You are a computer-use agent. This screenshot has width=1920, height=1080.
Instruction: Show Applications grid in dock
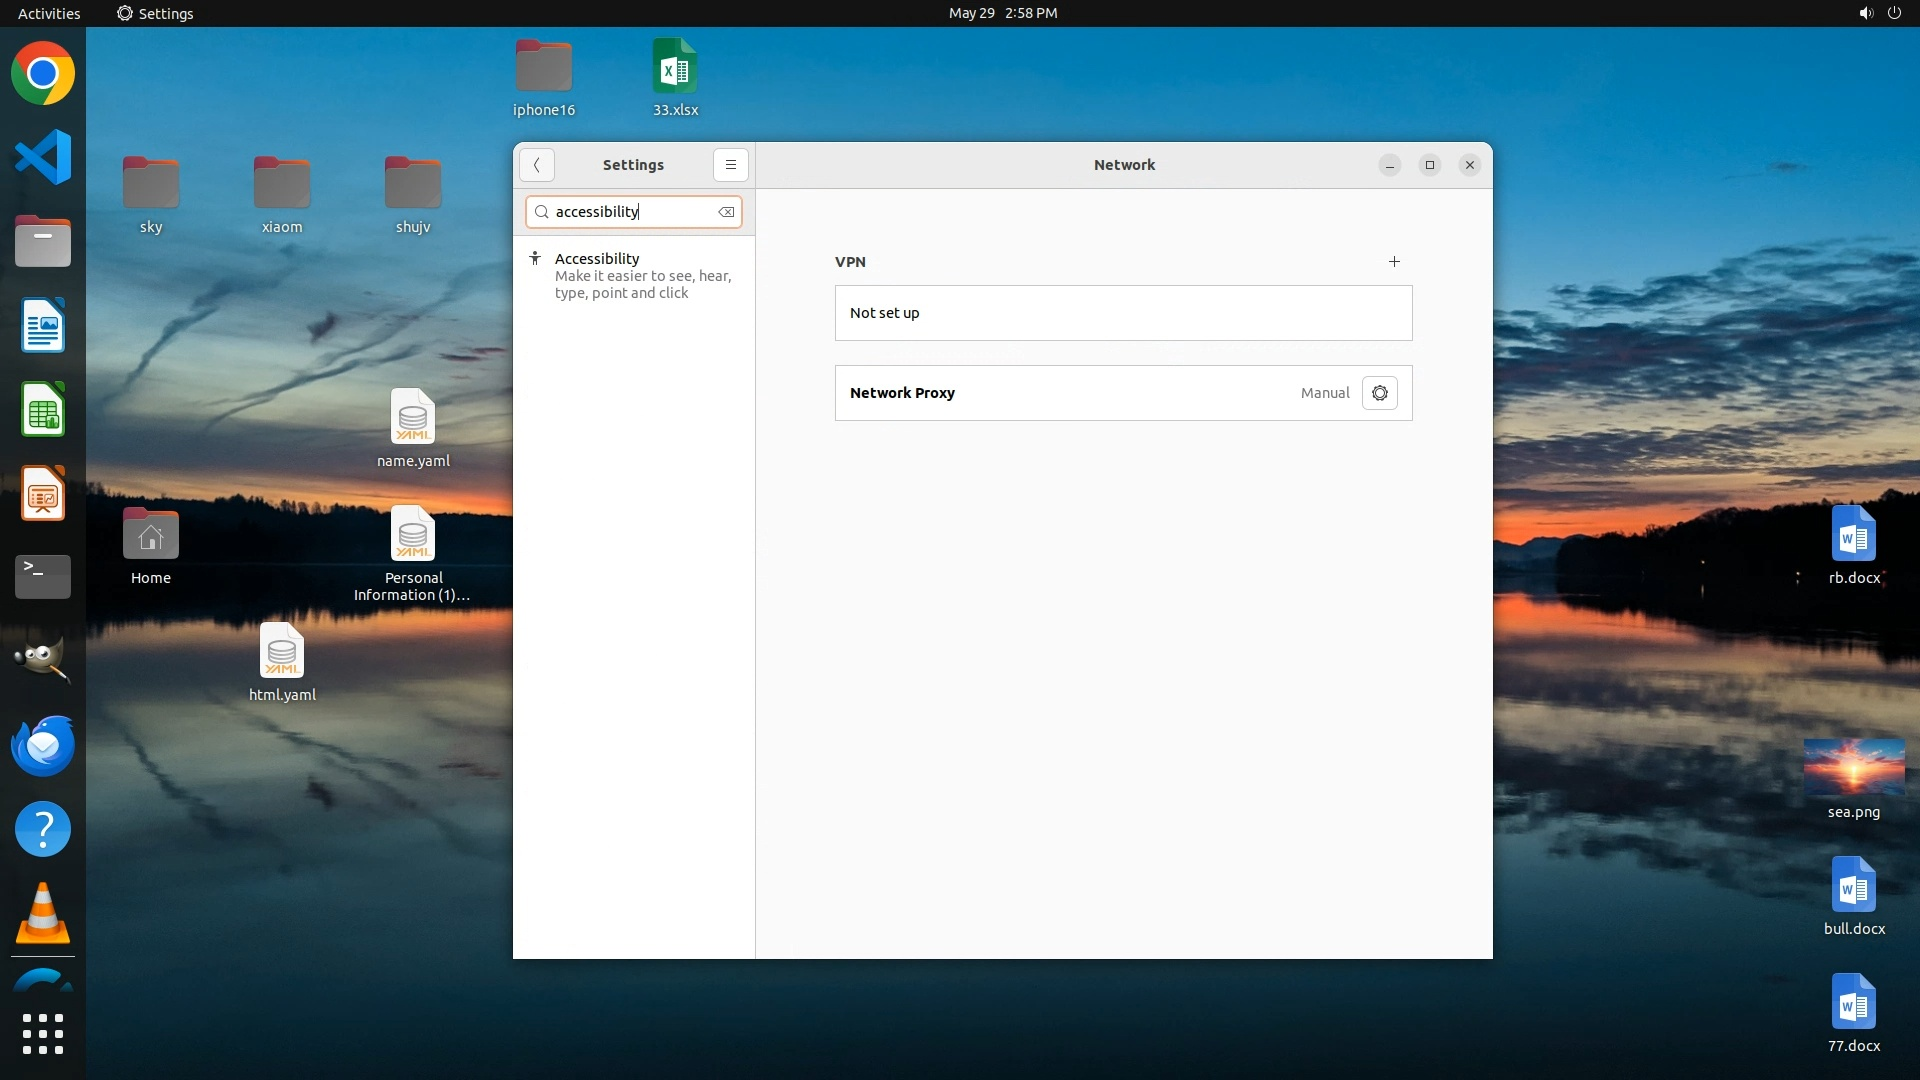click(x=43, y=1034)
